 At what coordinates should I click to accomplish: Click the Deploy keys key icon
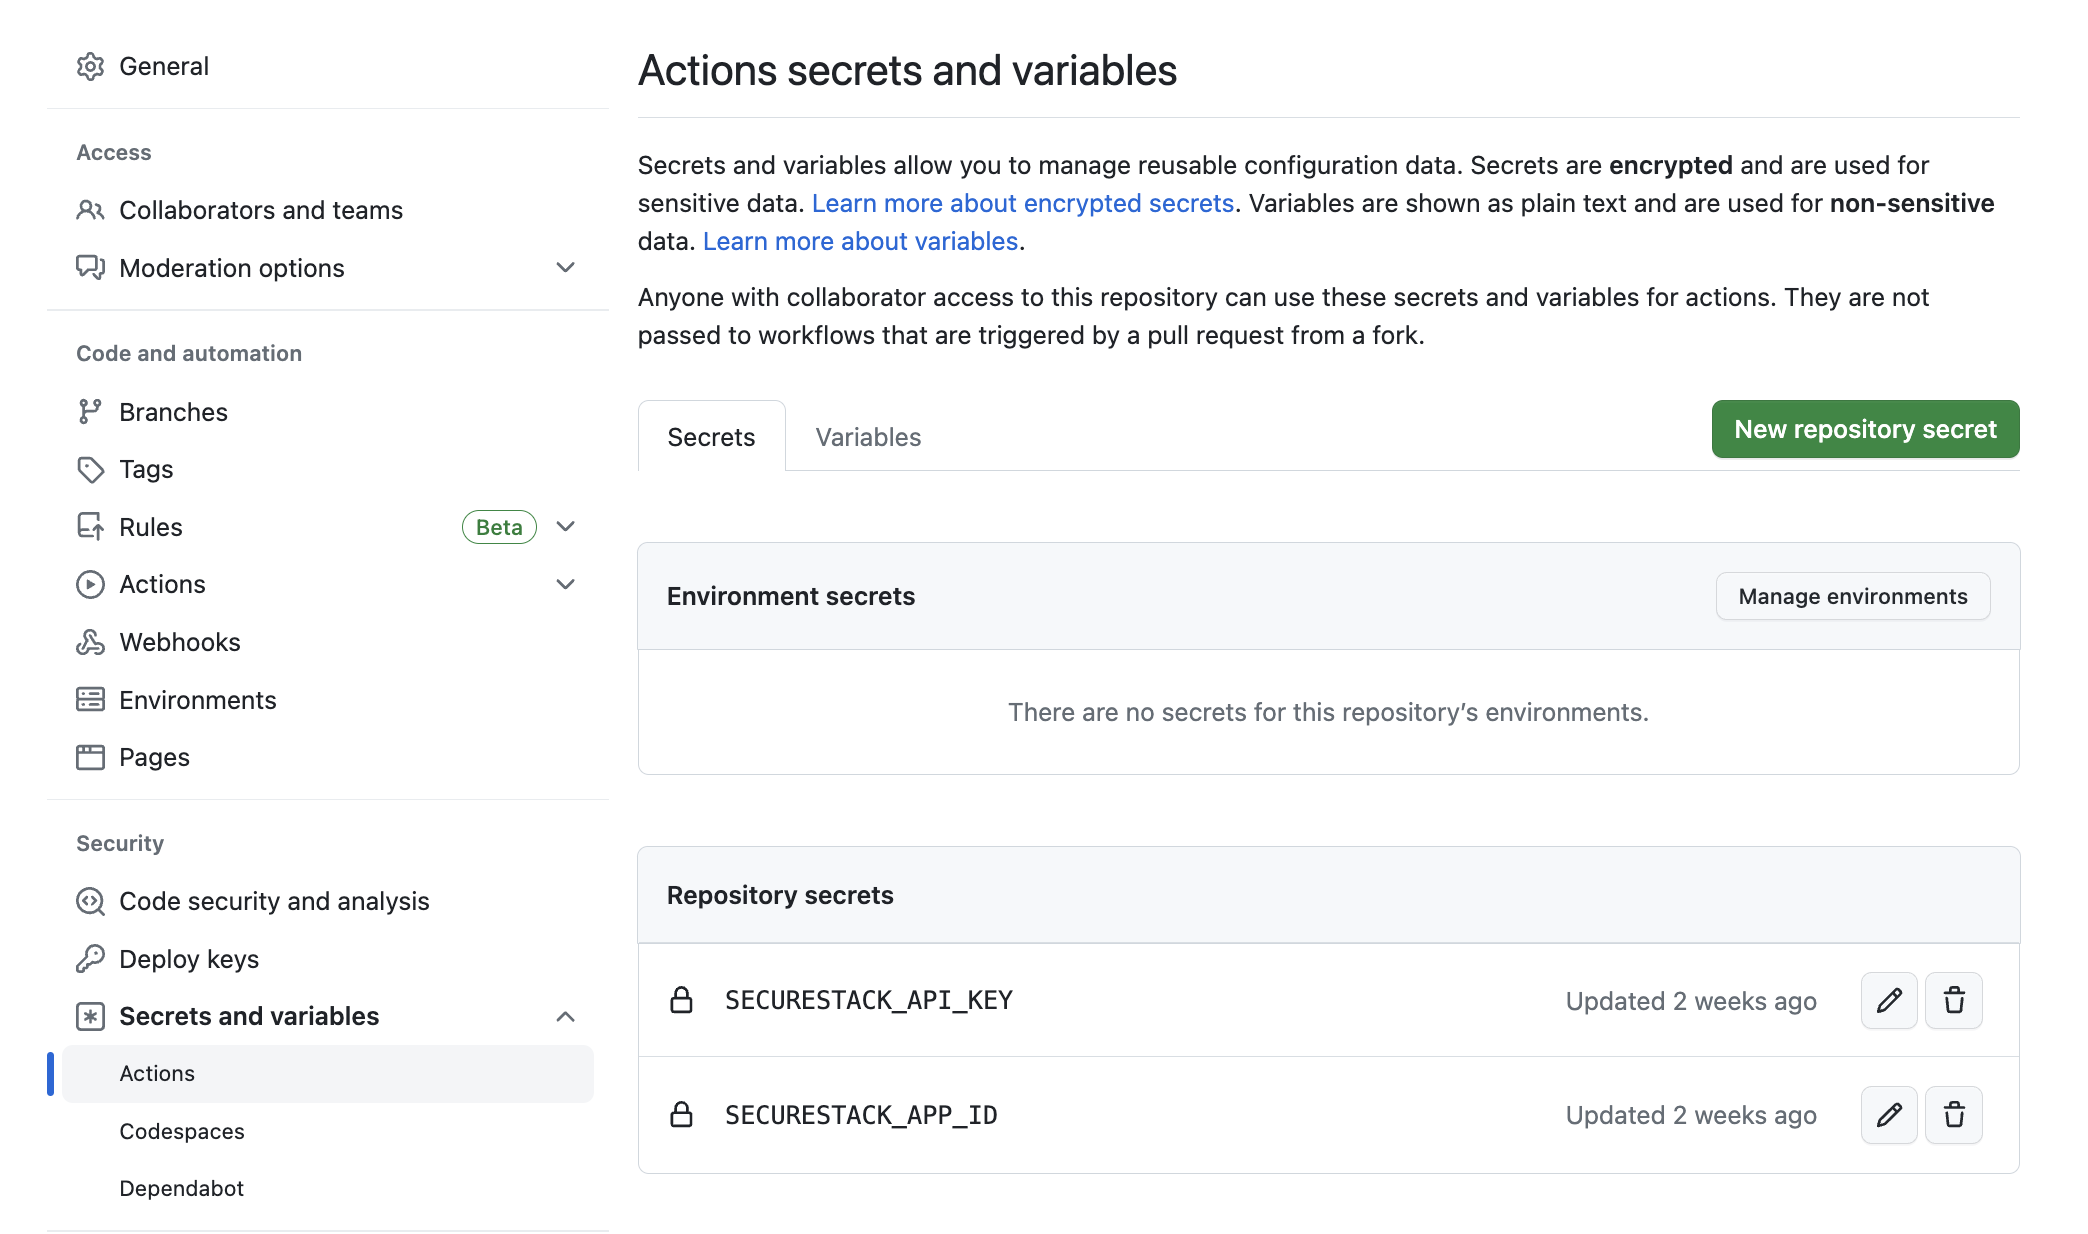[90, 959]
